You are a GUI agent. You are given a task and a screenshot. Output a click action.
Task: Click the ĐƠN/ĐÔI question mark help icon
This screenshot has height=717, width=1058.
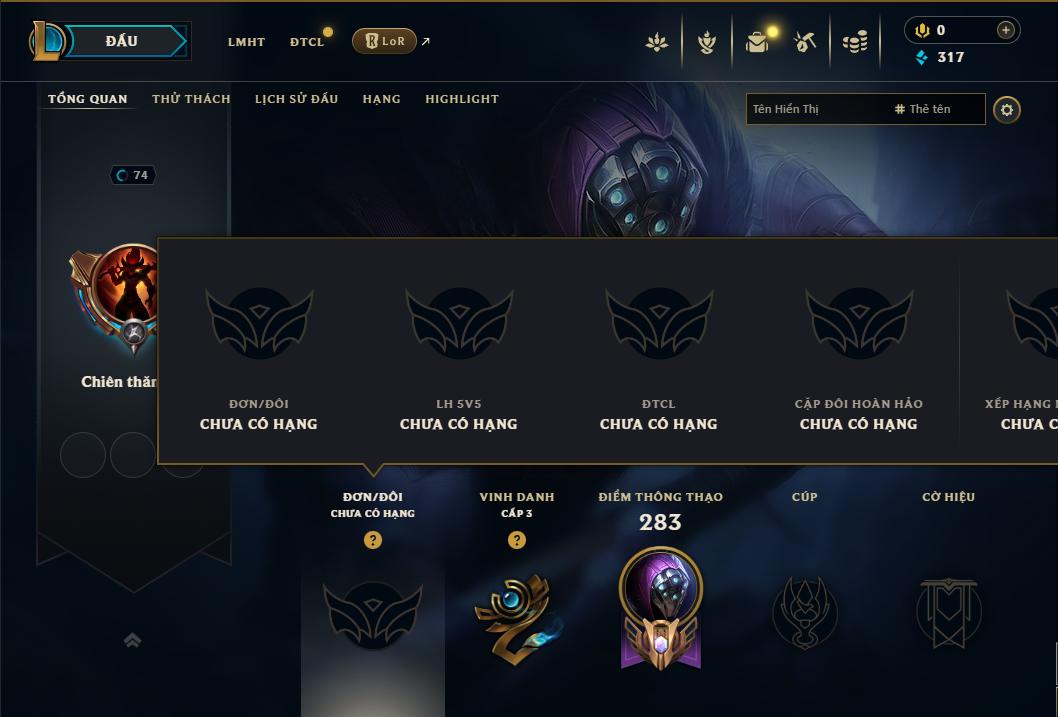pos(372,540)
